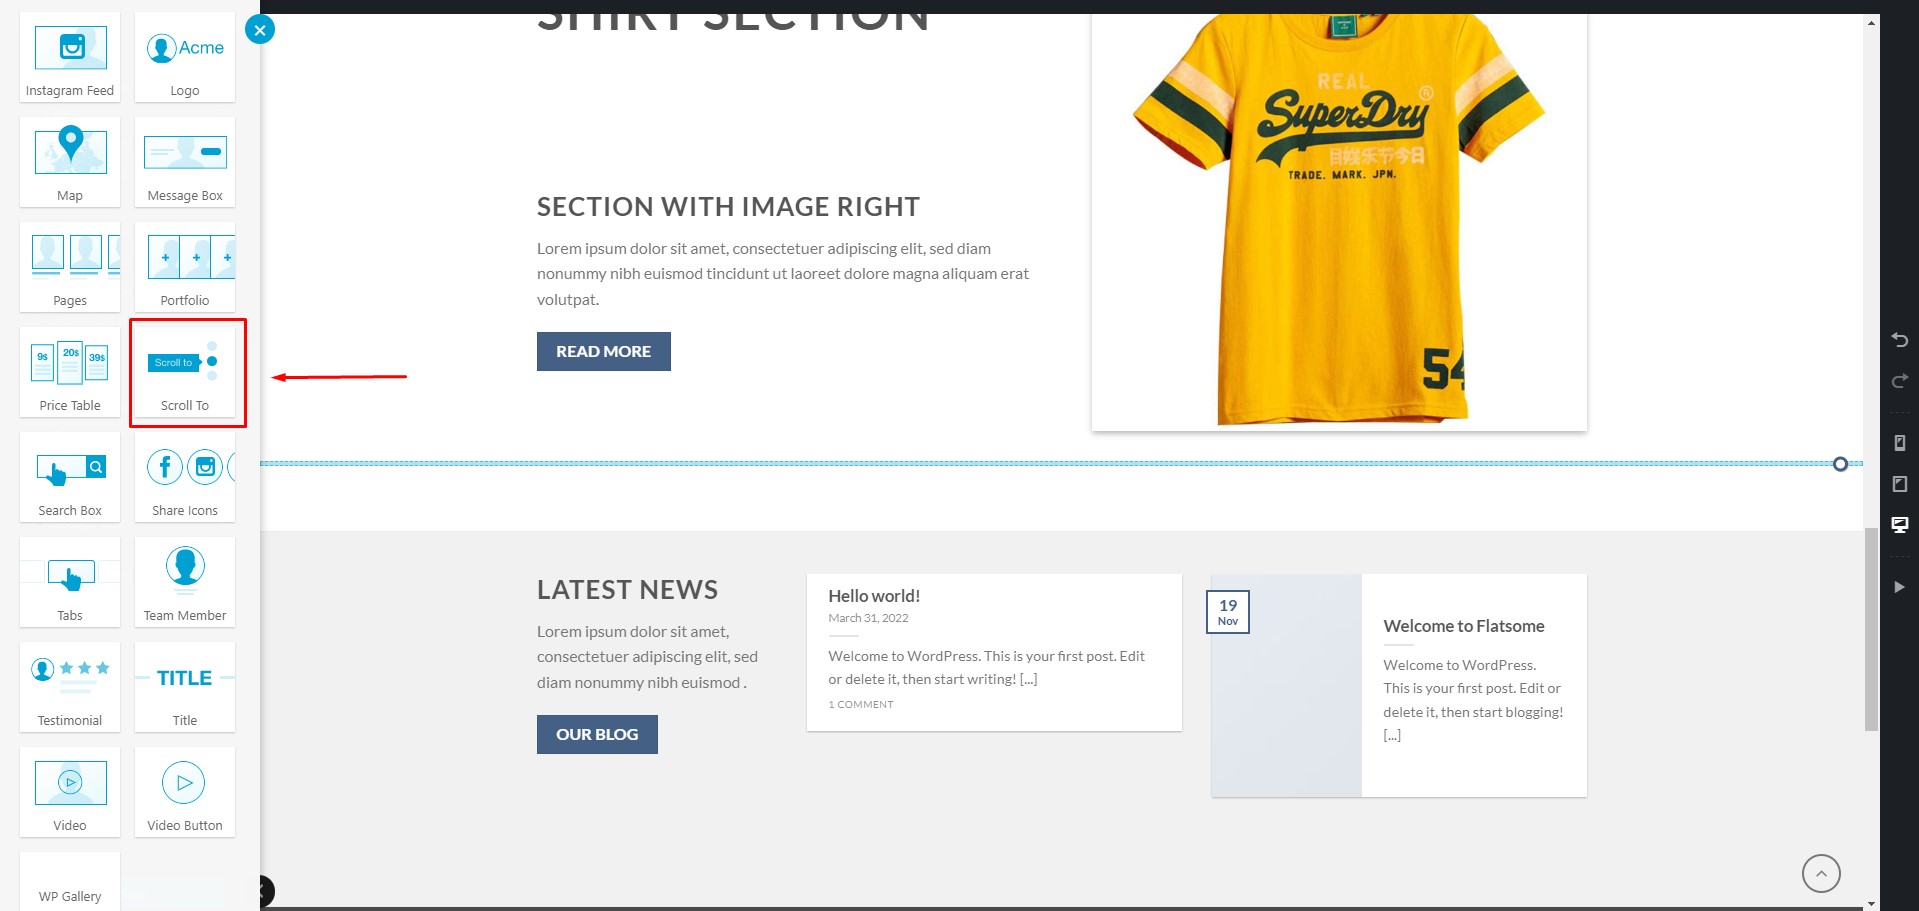The width and height of the screenshot is (1919, 911).
Task: Click the Welcome to Flatsome post thumbnail
Action: (1286, 685)
